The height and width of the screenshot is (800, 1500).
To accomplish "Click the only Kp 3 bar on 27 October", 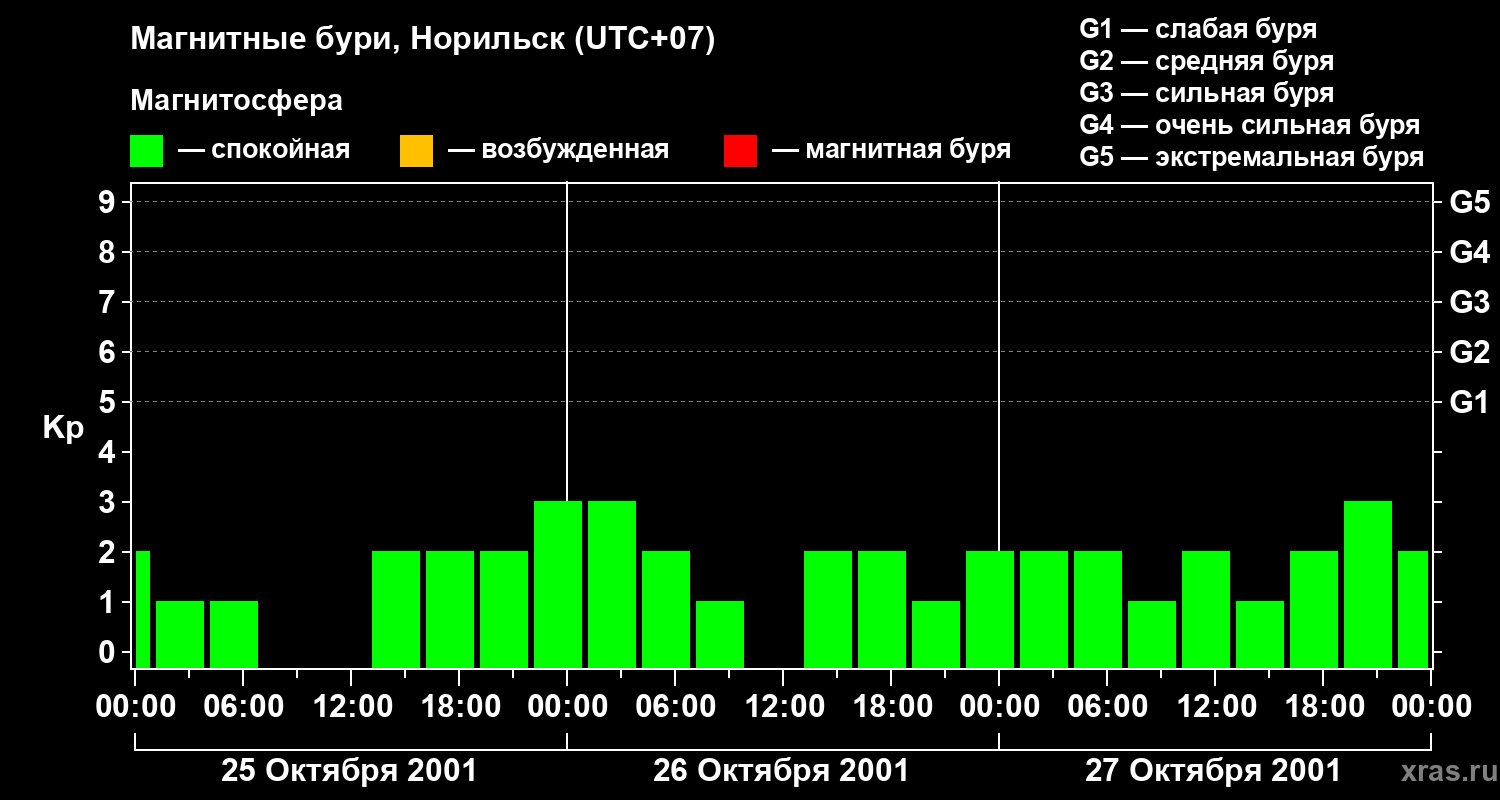I will click(x=1368, y=584).
